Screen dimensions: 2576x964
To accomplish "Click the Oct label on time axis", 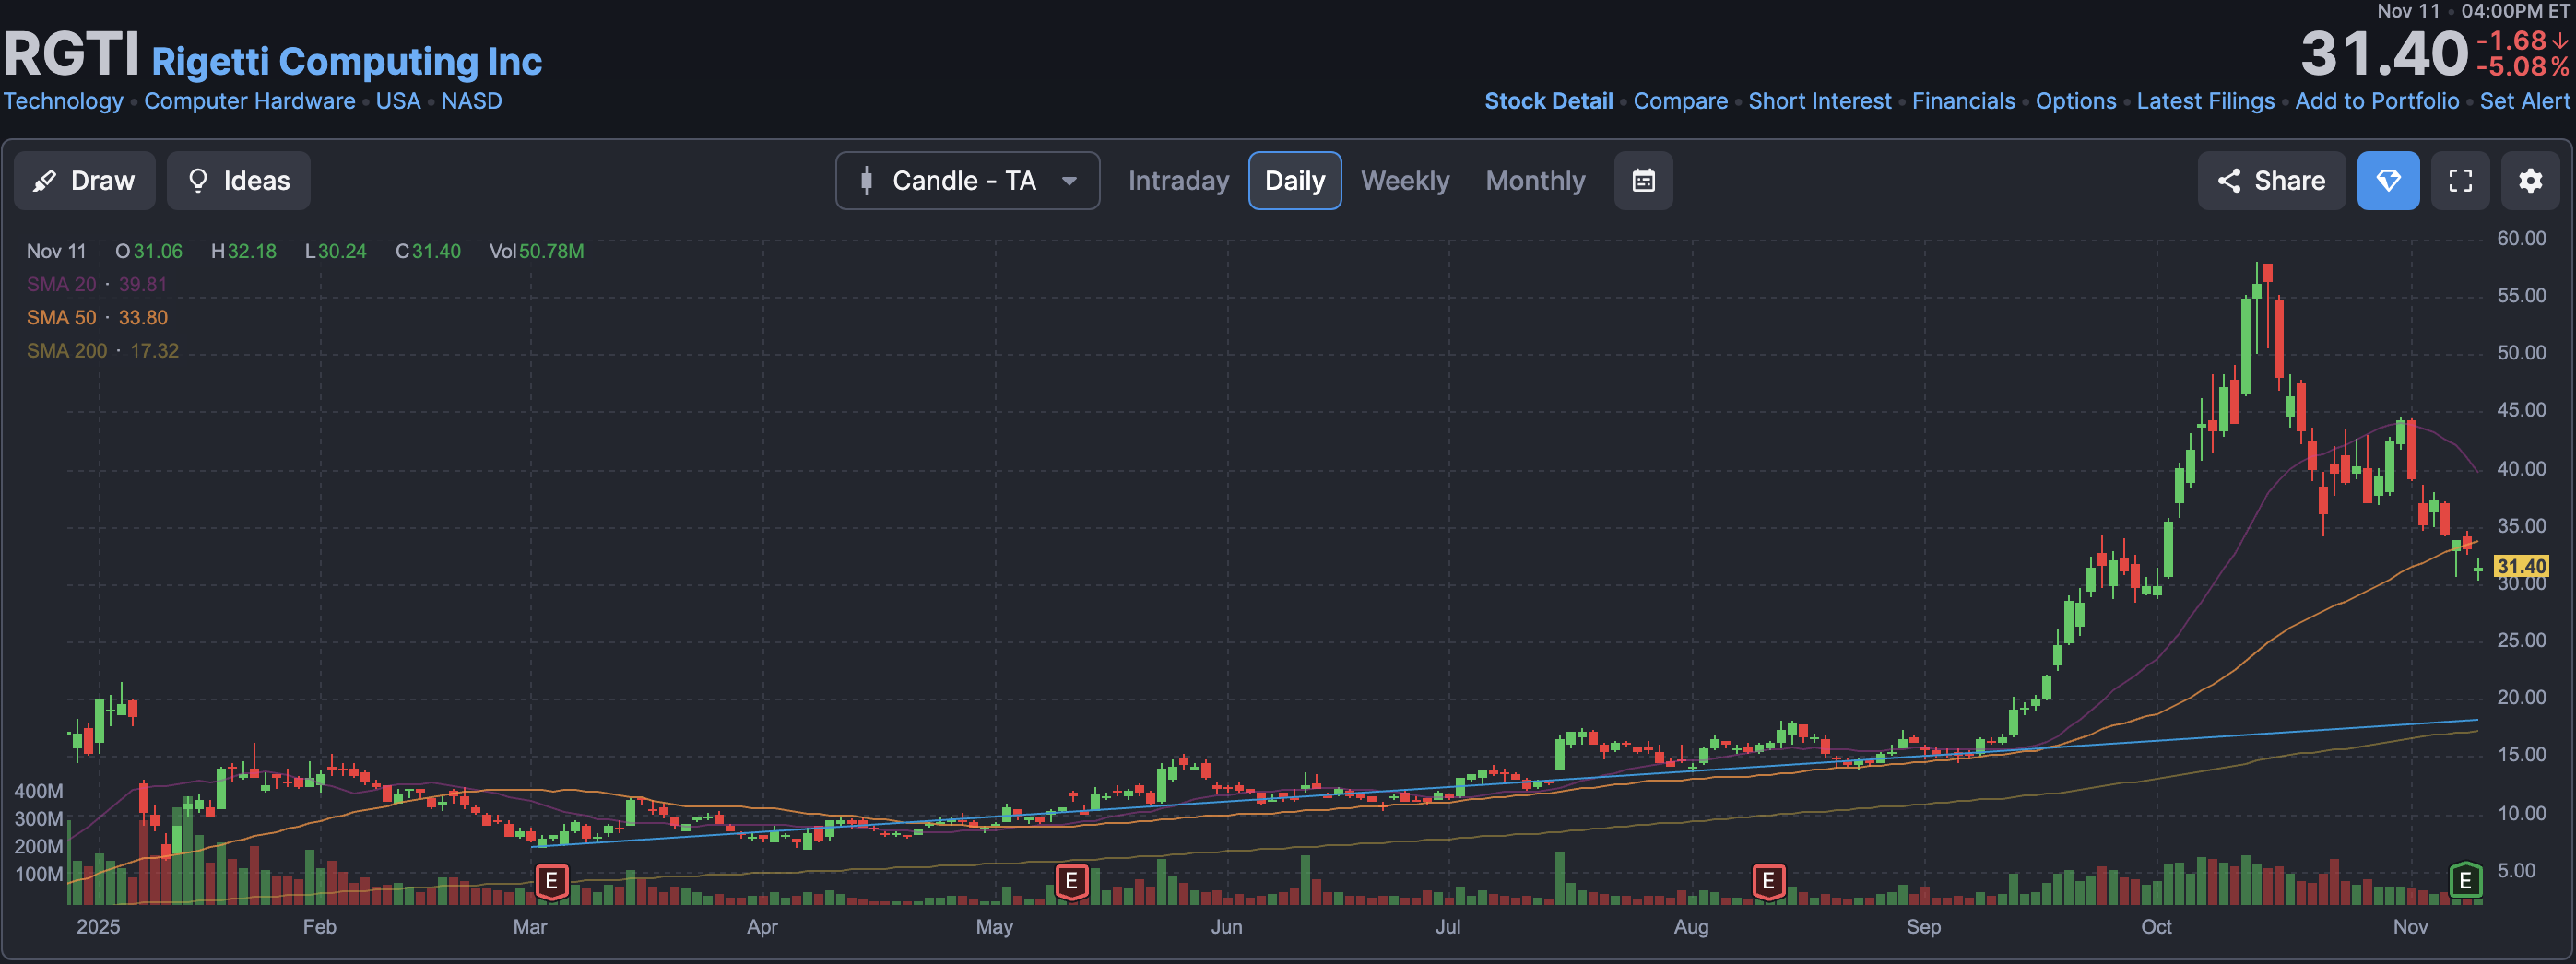I will pyautogui.click(x=2156, y=927).
